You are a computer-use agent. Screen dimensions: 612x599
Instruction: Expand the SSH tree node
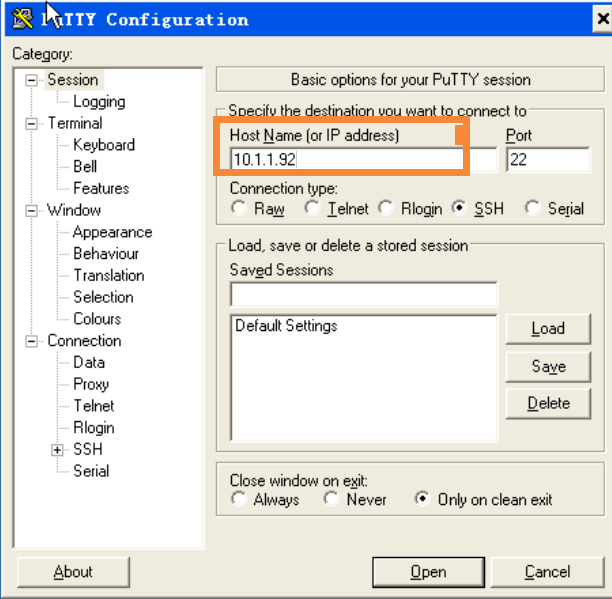point(57,450)
